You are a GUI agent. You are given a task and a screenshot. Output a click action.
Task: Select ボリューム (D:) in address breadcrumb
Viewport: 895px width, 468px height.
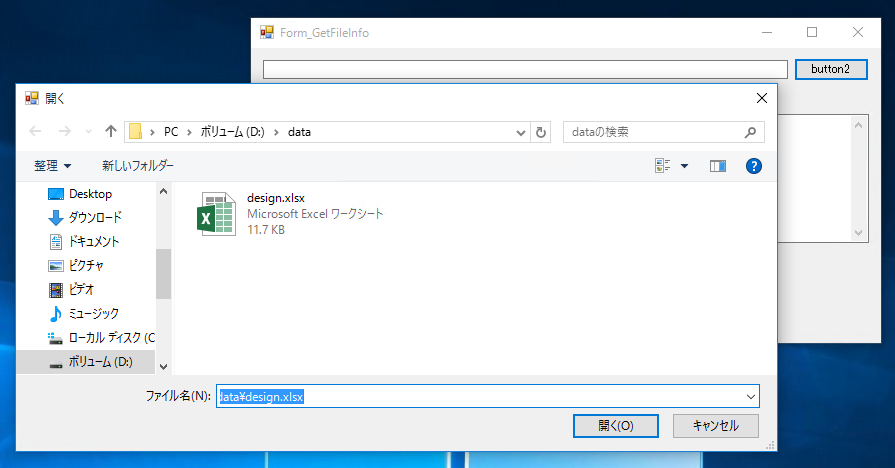coord(232,132)
